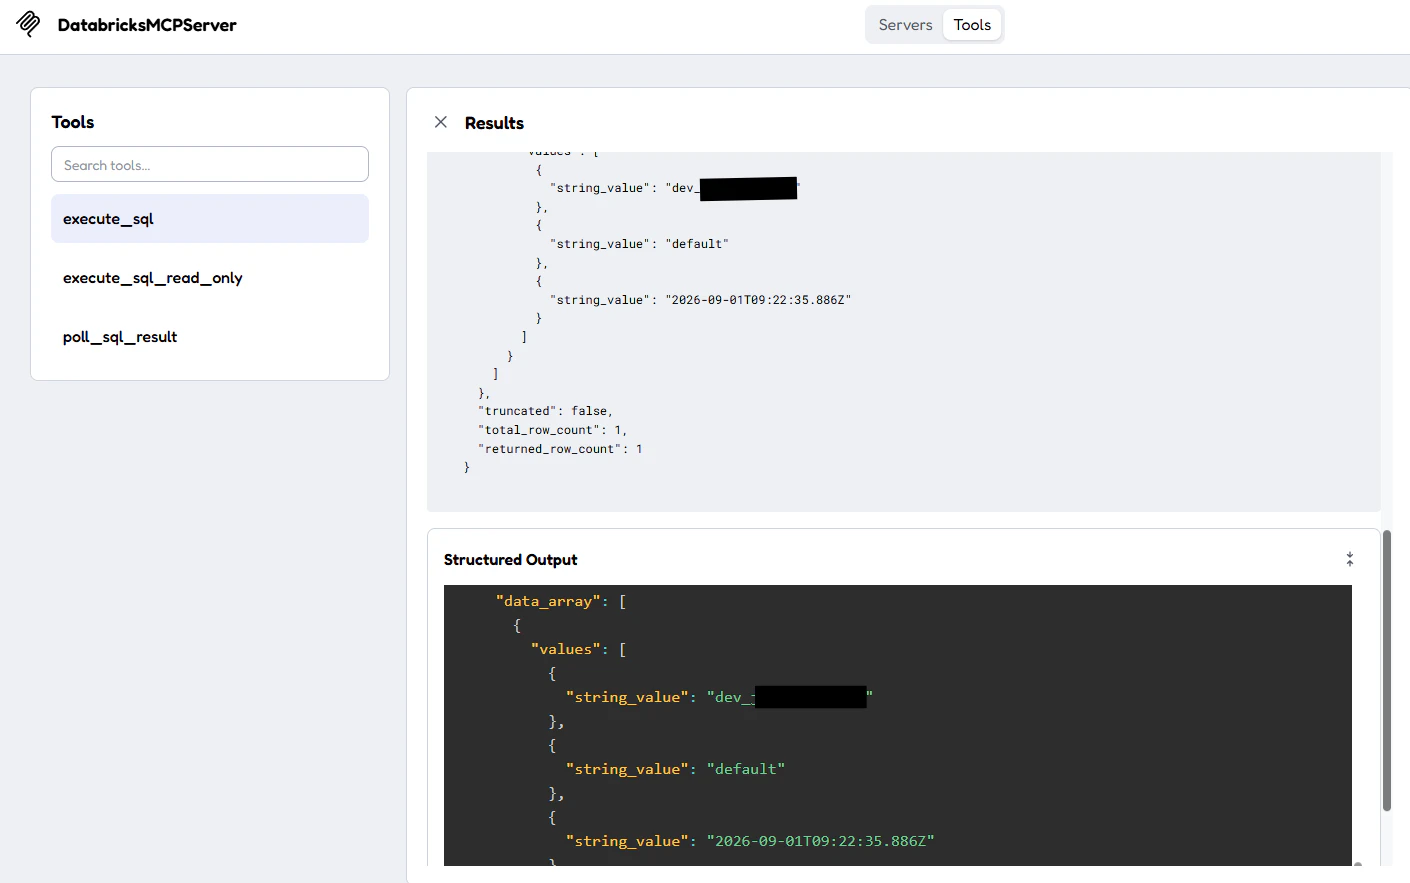Click the "default" string value in the light results panel
This screenshot has height=883, width=1410.
[x=697, y=244]
